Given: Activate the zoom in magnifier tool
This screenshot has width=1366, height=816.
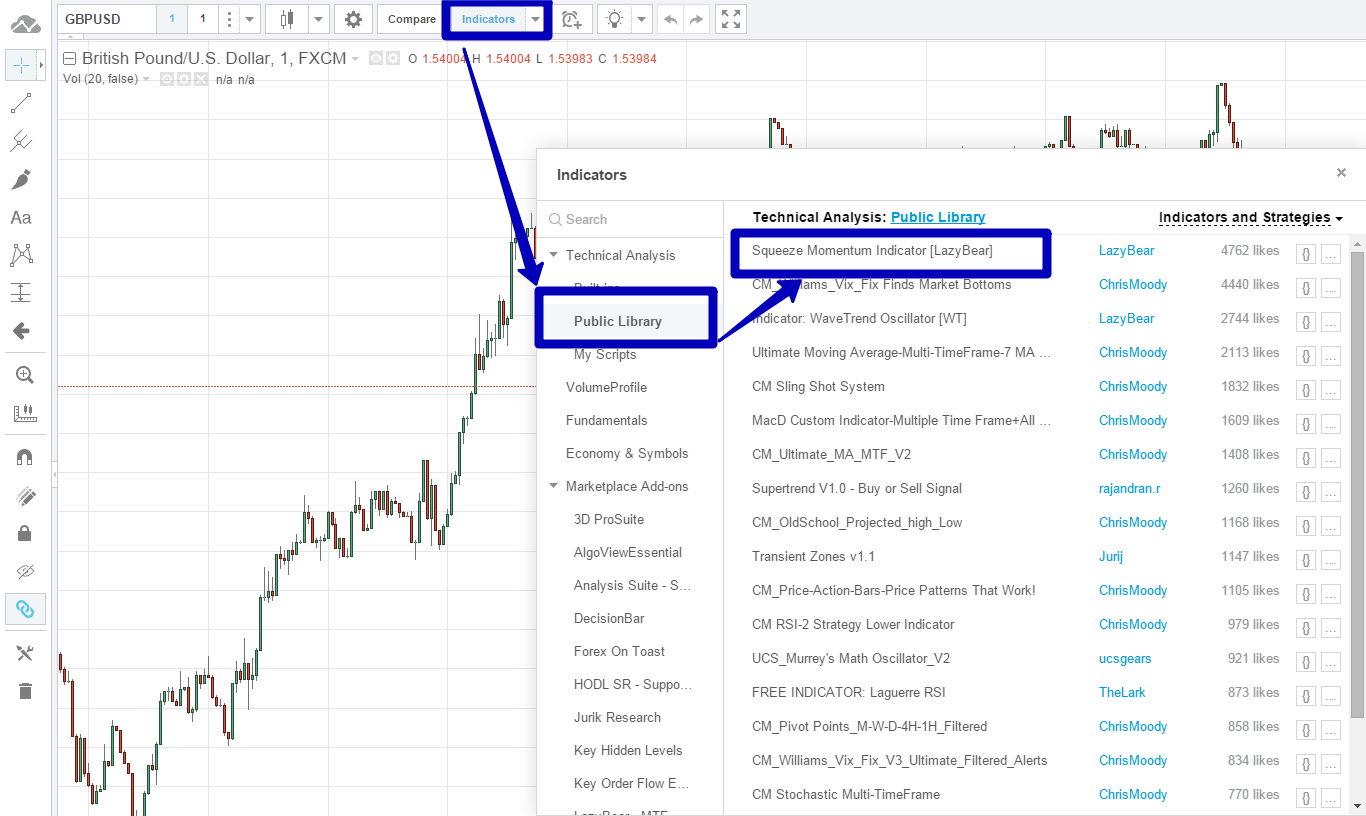Looking at the screenshot, I should click(x=25, y=375).
